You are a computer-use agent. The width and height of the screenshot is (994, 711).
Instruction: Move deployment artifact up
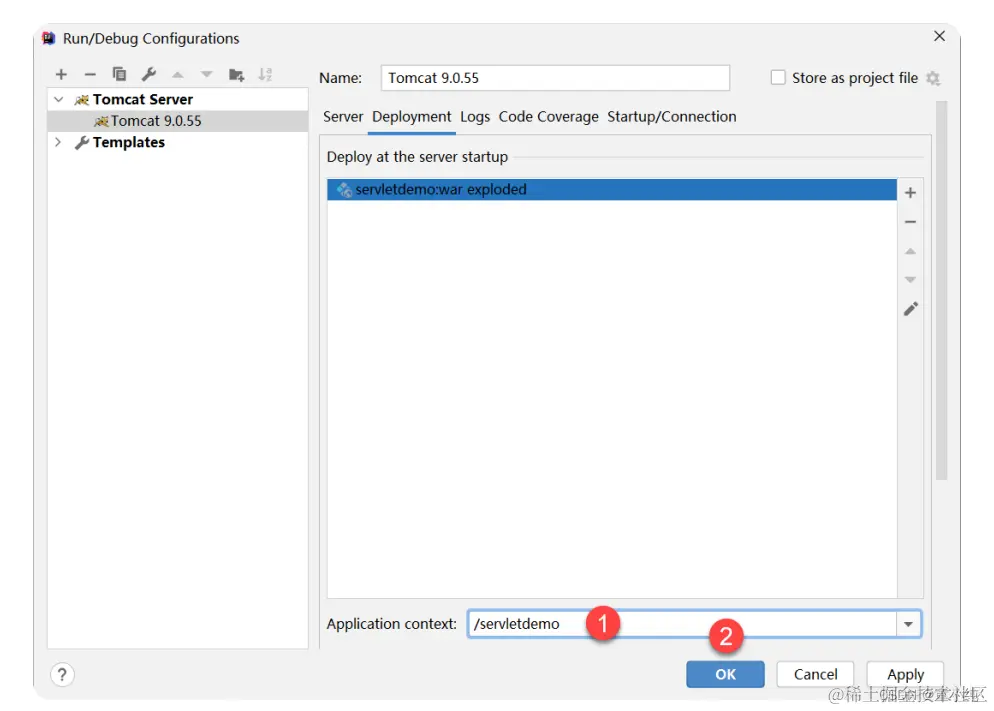click(x=910, y=252)
